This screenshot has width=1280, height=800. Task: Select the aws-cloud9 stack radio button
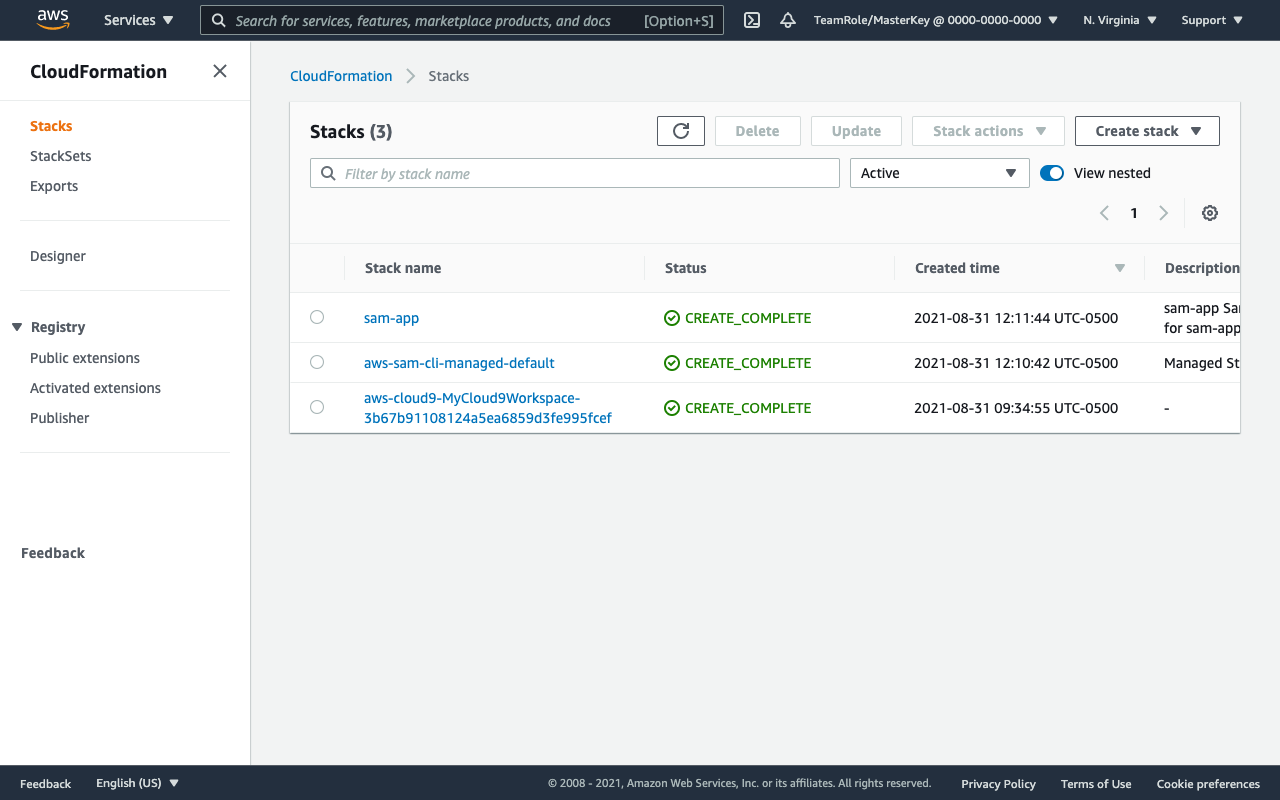(x=317, y=407)
